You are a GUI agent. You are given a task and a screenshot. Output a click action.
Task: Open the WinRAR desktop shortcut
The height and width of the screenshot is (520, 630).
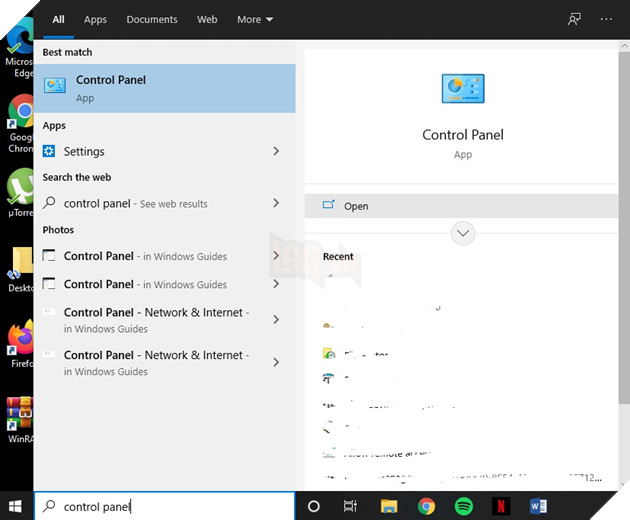[20, 420]
